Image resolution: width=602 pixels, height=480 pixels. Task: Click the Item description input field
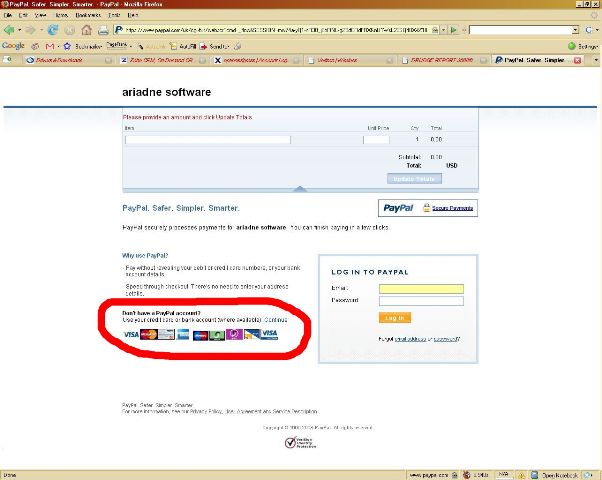click(x=208, y=140)
